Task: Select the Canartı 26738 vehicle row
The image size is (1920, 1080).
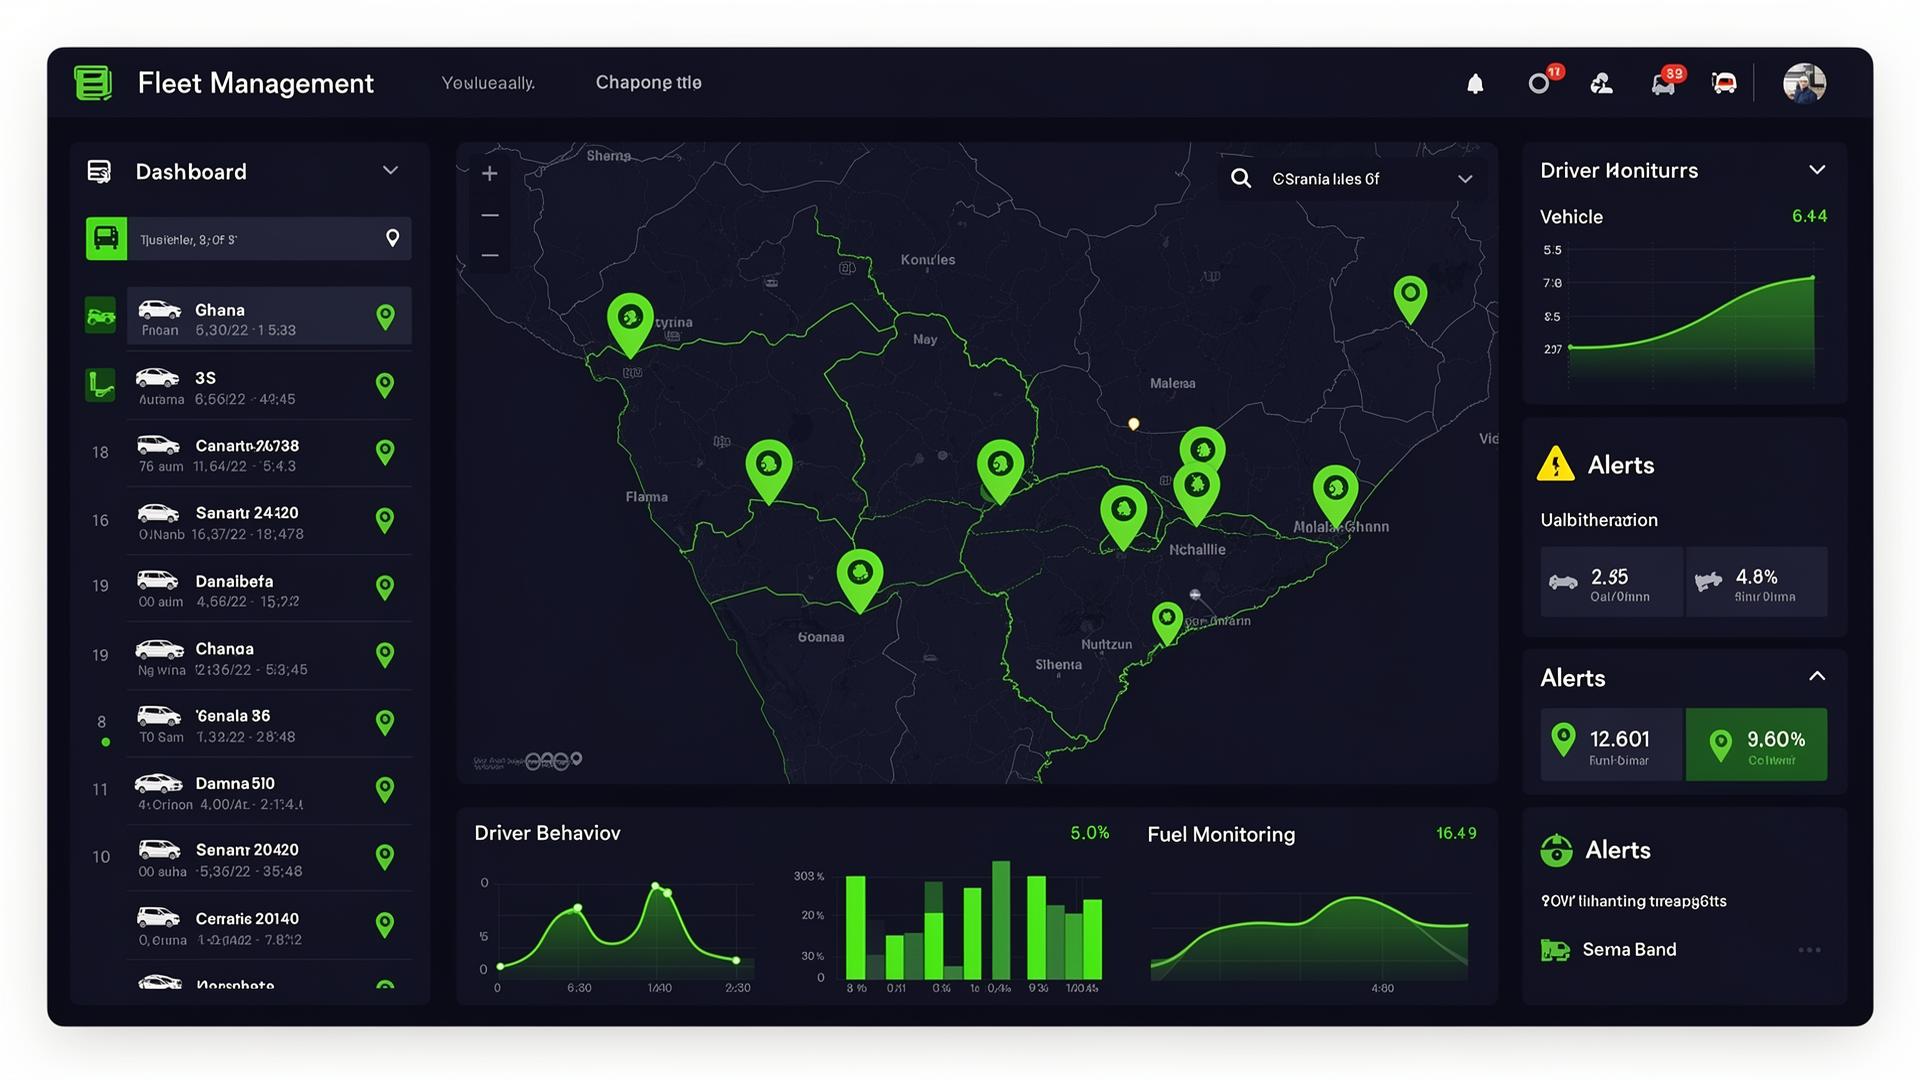Action: 269,454
